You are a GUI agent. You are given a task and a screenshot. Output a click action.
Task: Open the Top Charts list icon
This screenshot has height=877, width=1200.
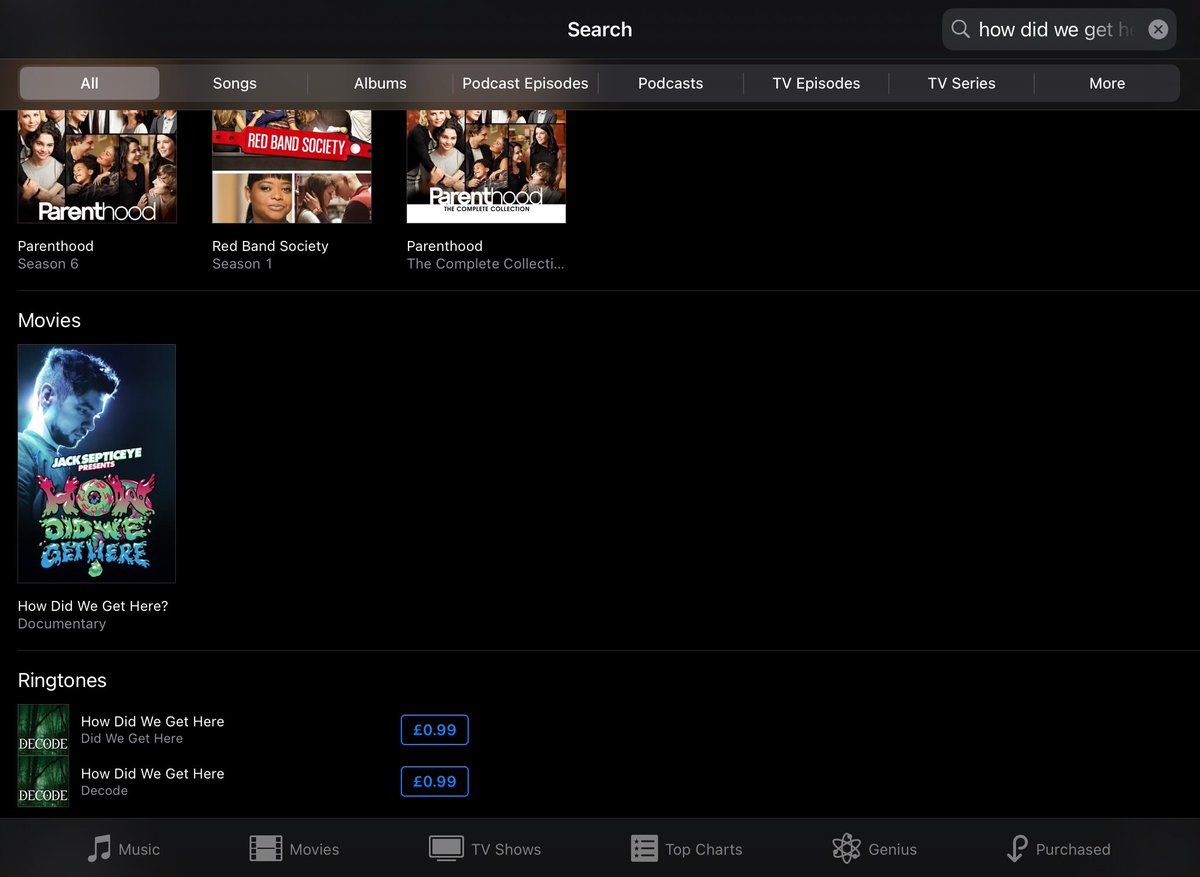[x=644, y=849]
